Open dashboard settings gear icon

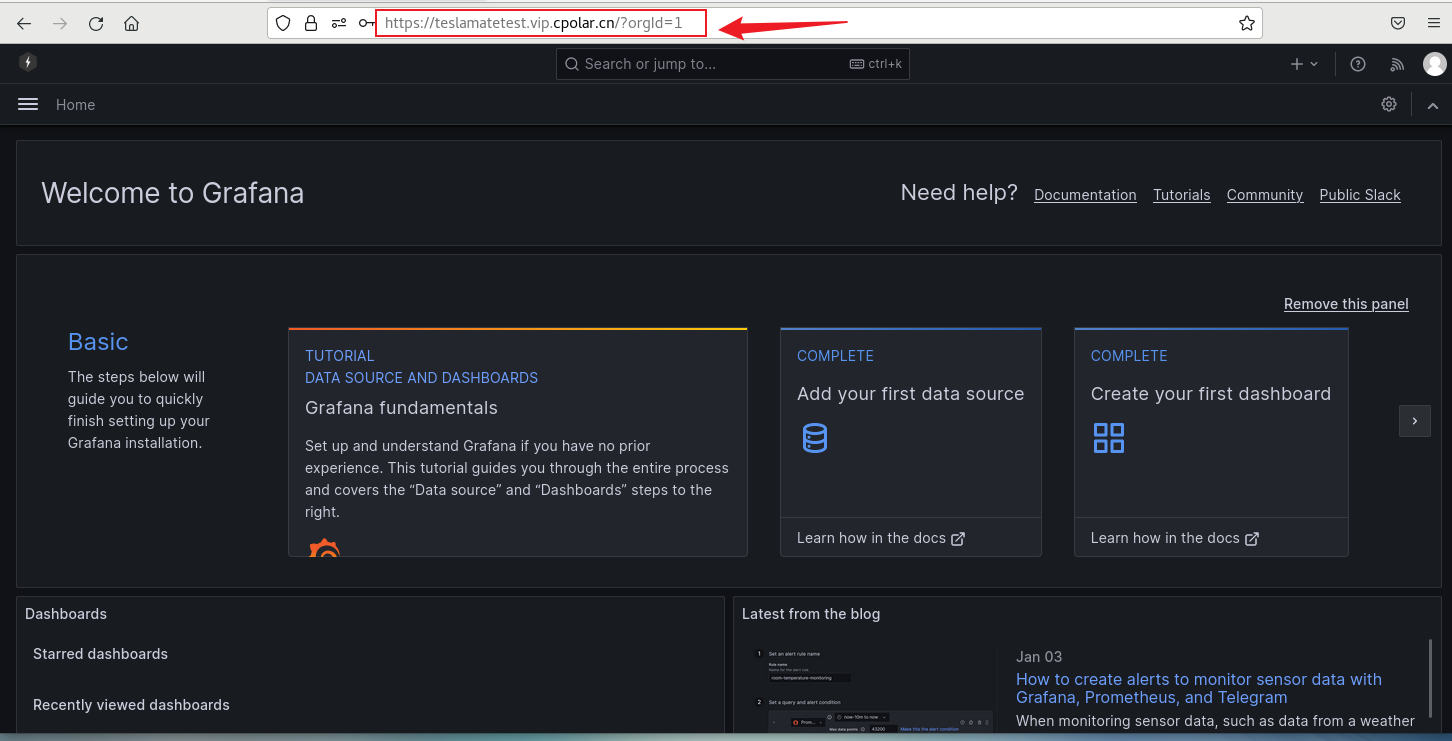(x=1389, y=104)
